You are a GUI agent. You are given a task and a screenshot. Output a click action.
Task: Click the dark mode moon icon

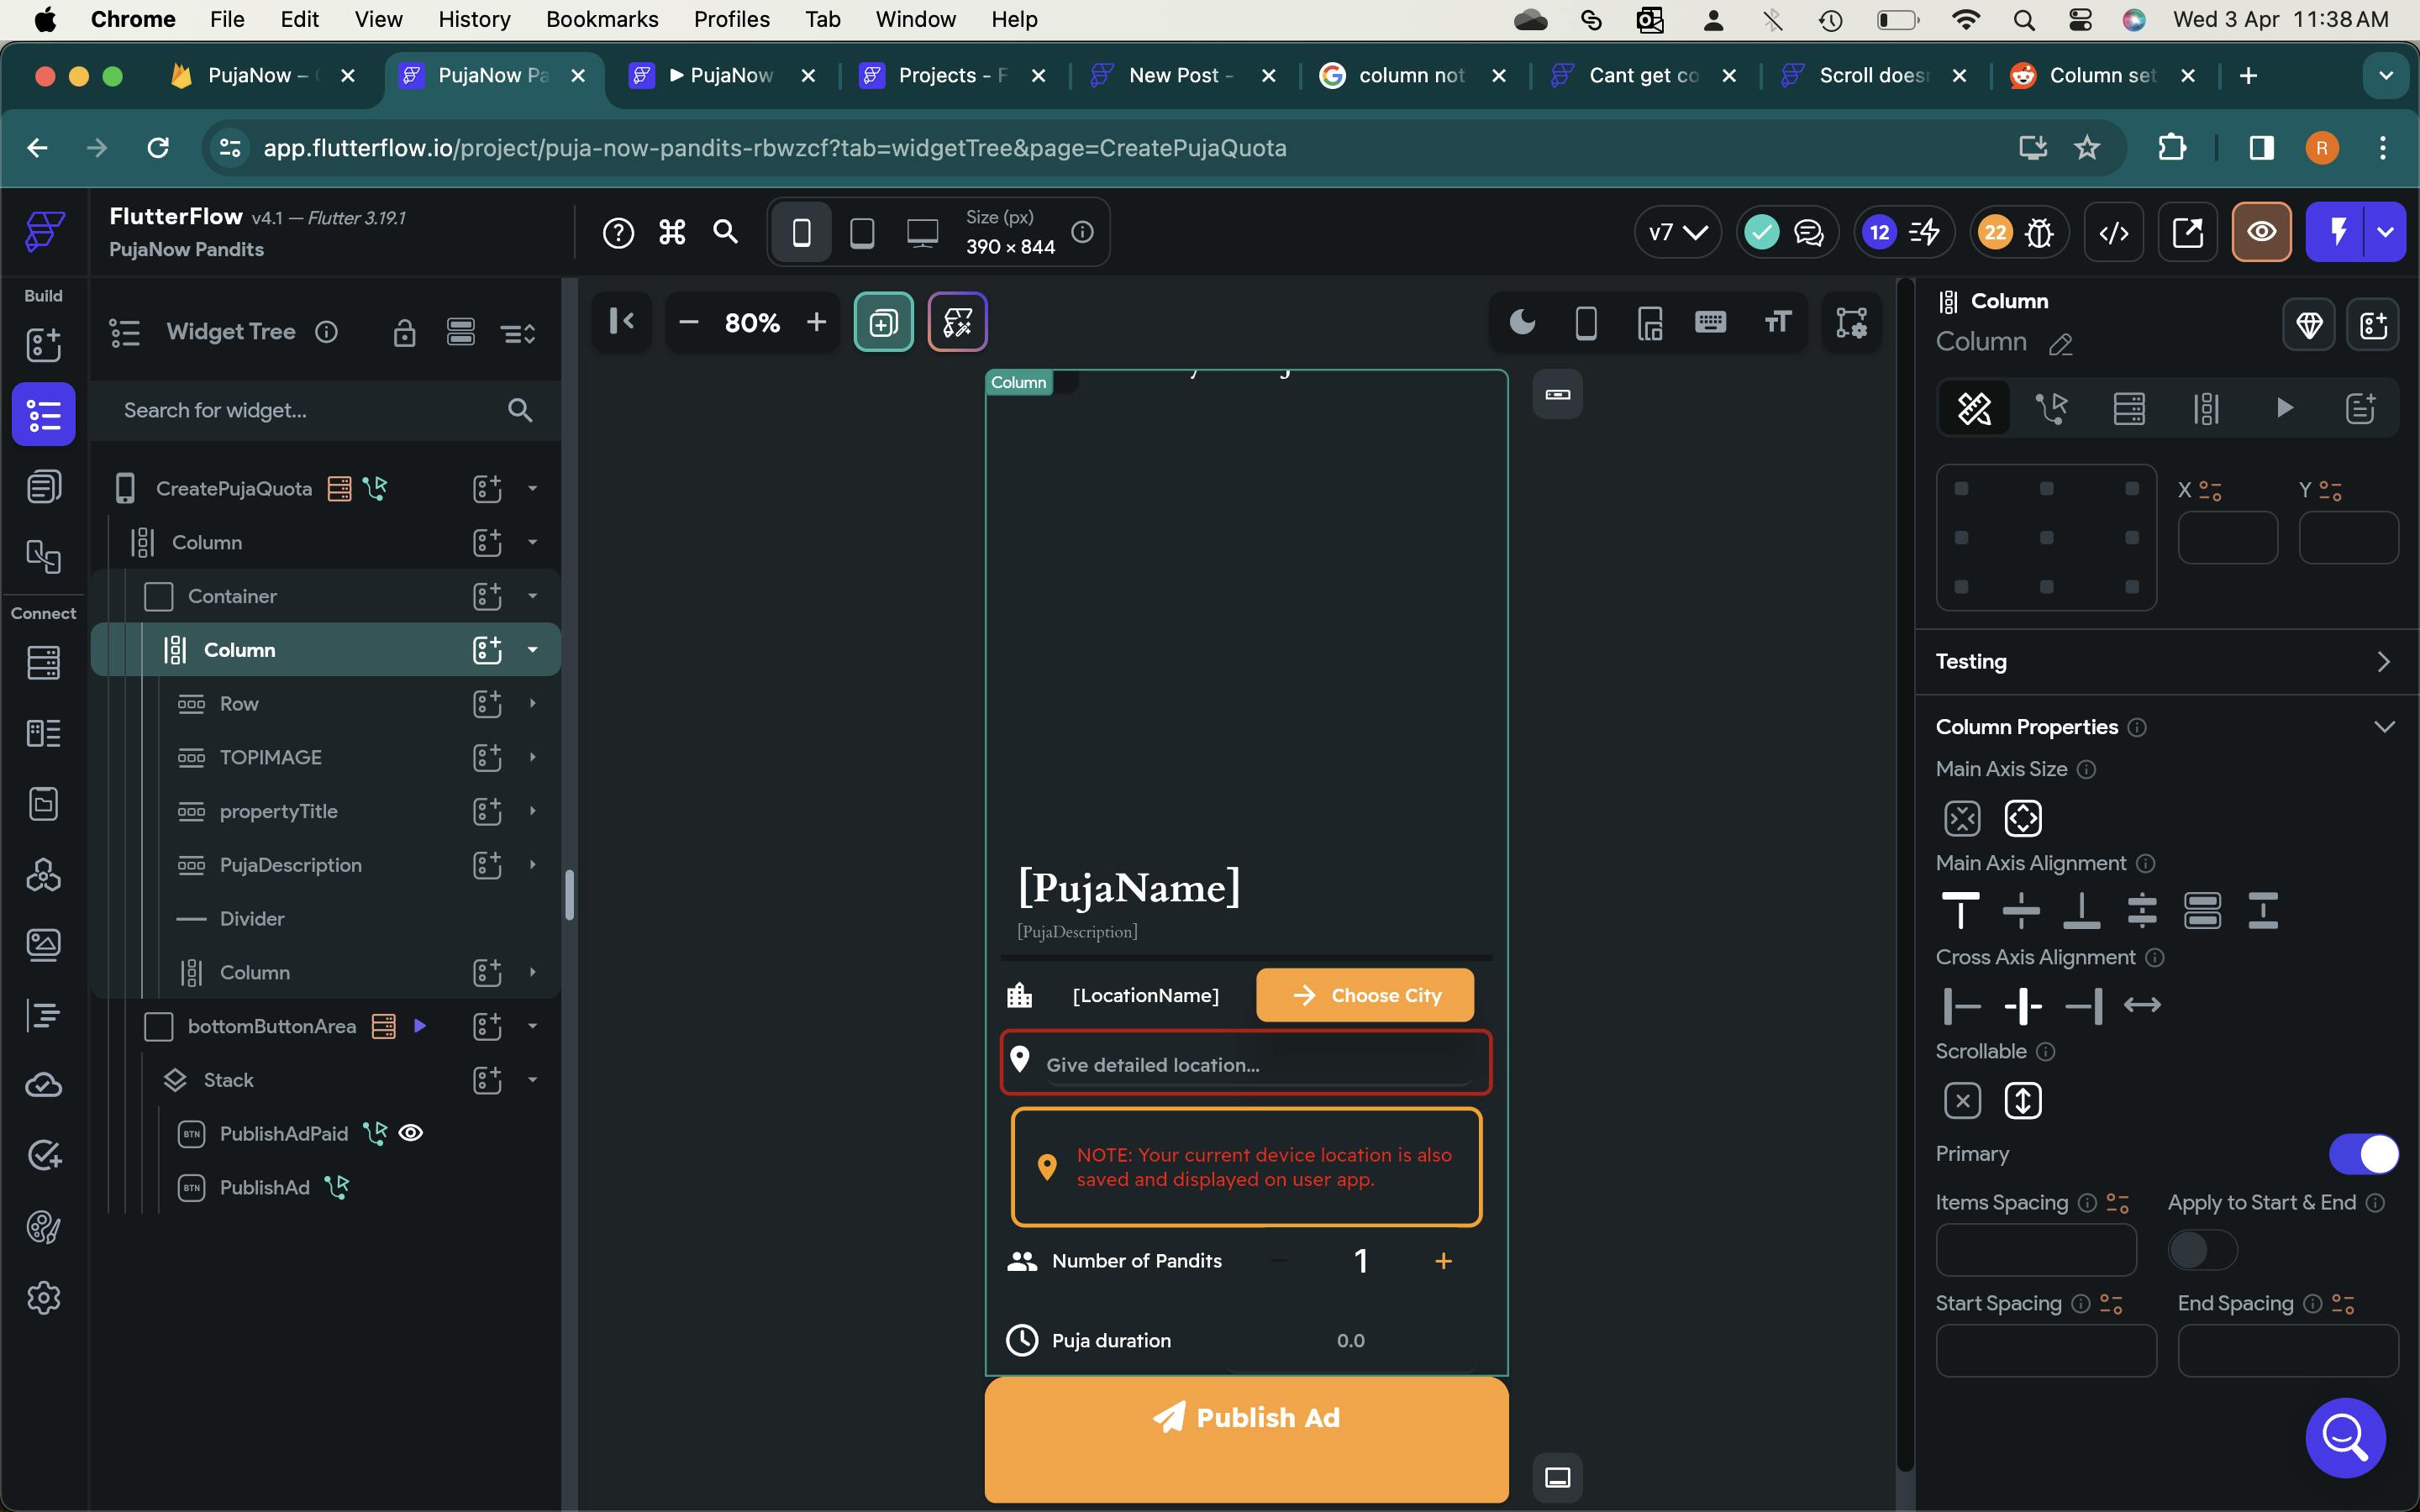coord(1521,322)
